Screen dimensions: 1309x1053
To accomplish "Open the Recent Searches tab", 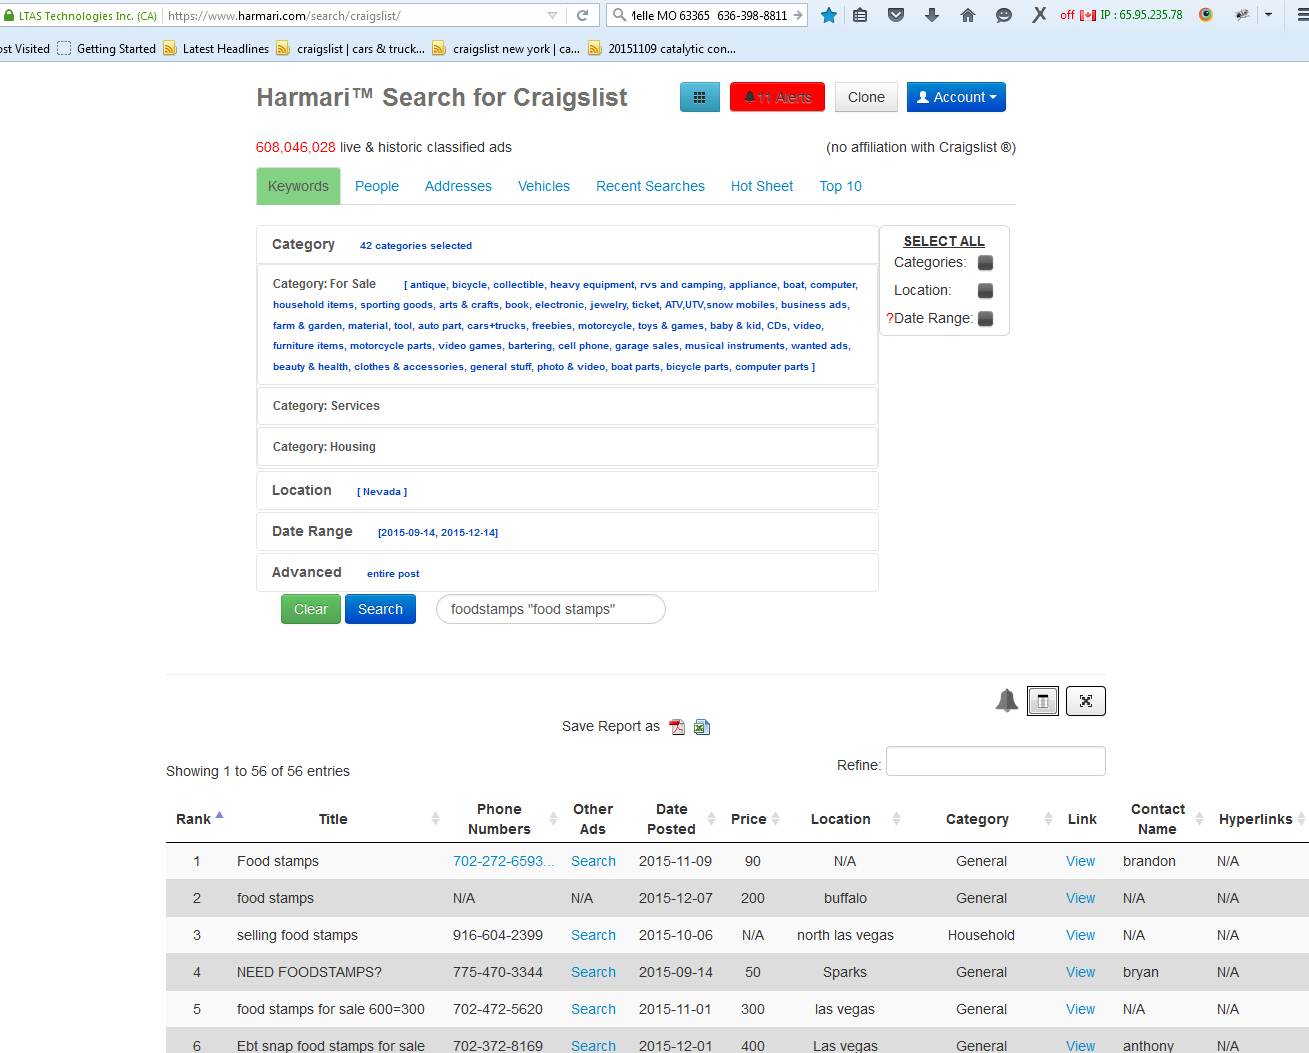I will [650, 186].
